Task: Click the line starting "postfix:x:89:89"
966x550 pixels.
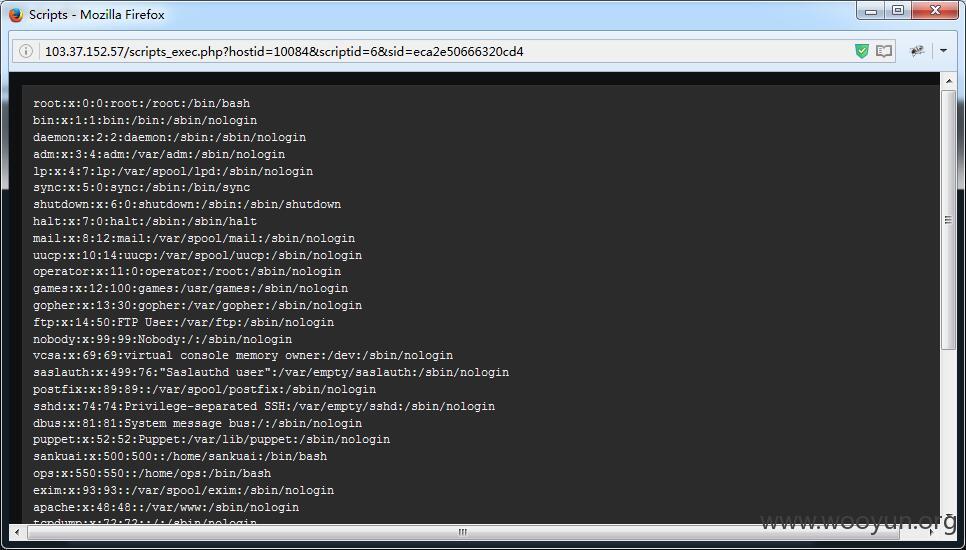Action: [x=205, y=389]
